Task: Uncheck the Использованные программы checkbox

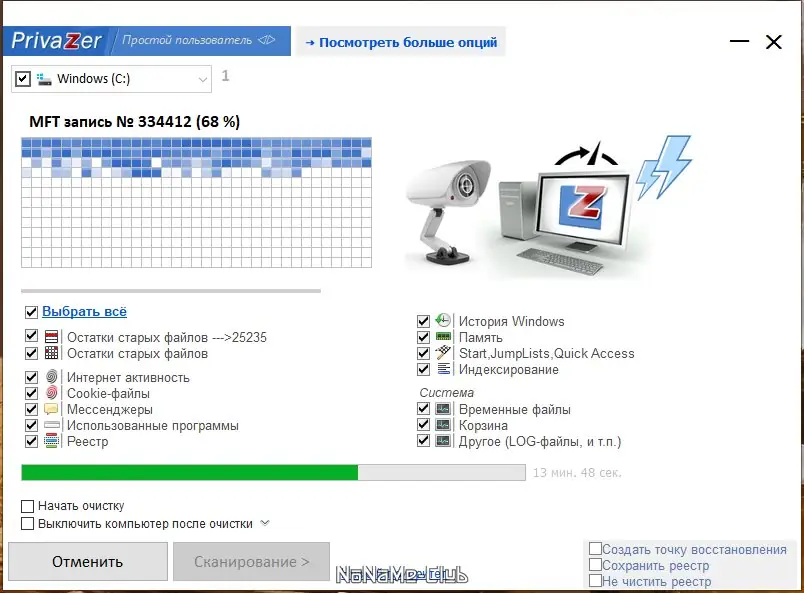Action: click(x=31, y=425)
